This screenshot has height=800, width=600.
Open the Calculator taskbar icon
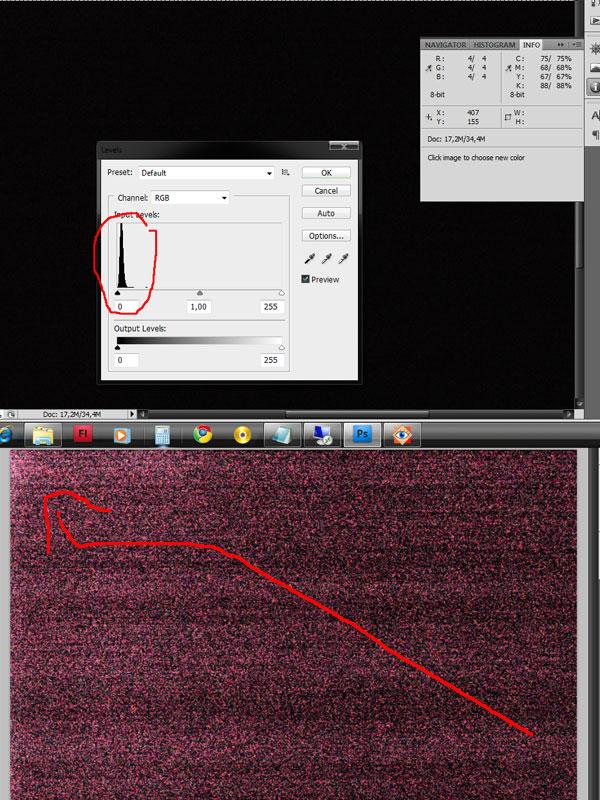162,435
